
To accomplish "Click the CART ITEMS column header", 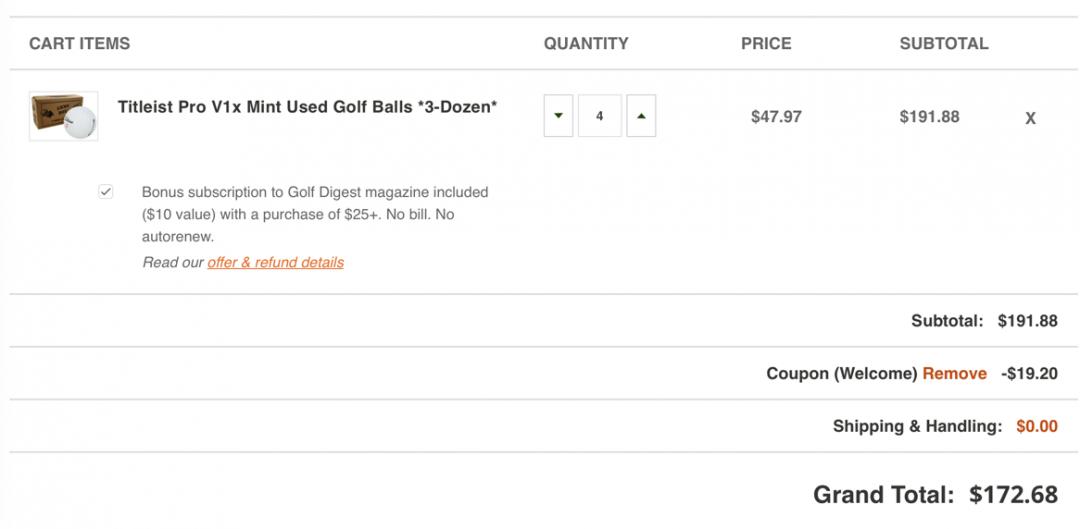I will click(80, 44).
